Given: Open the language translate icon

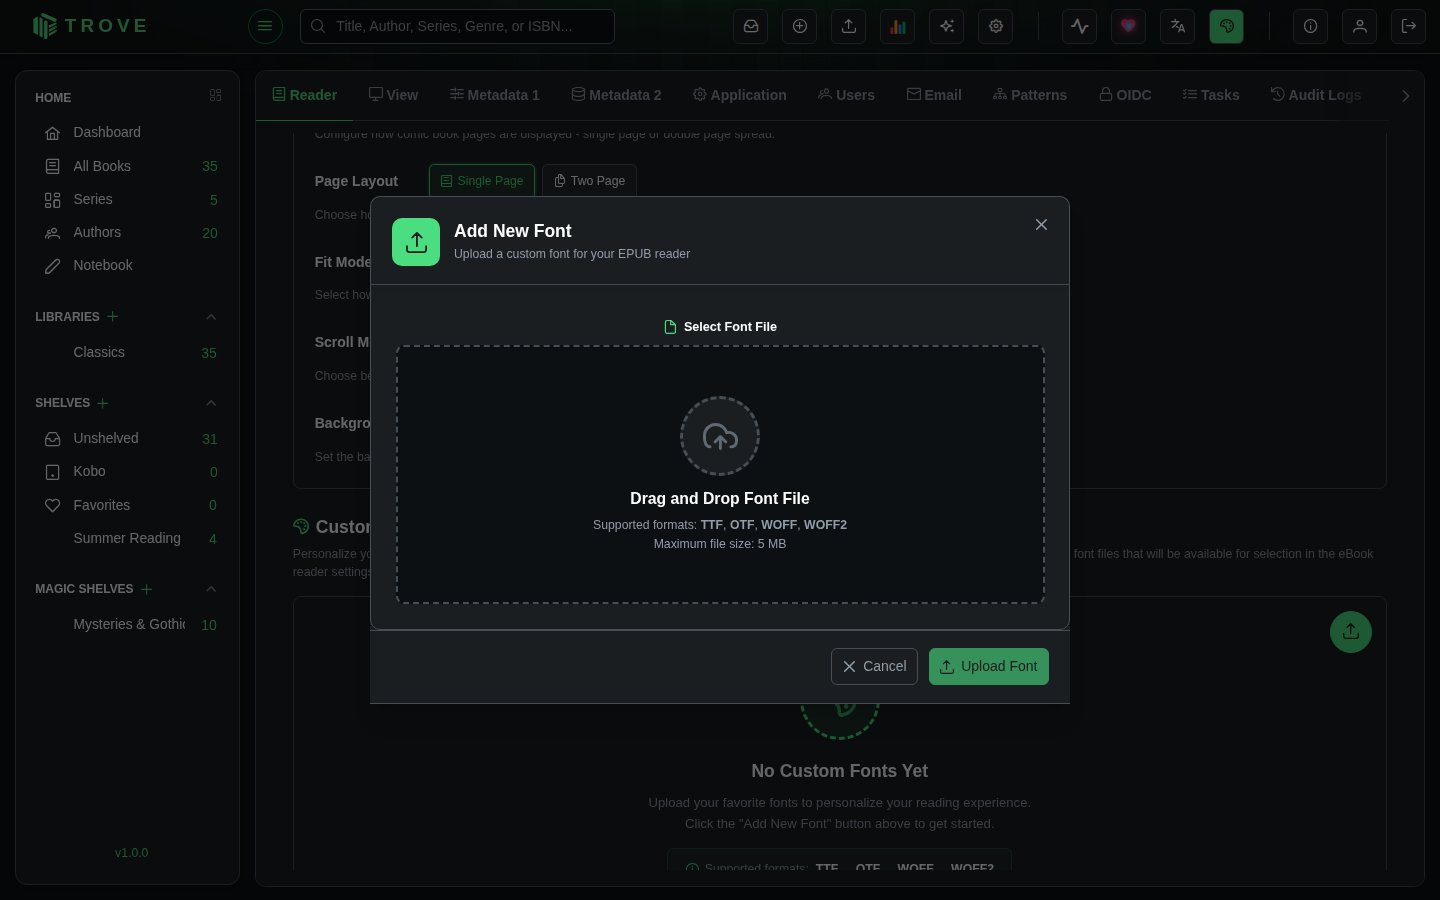Looking at the screenshot, I should 1178,26.
